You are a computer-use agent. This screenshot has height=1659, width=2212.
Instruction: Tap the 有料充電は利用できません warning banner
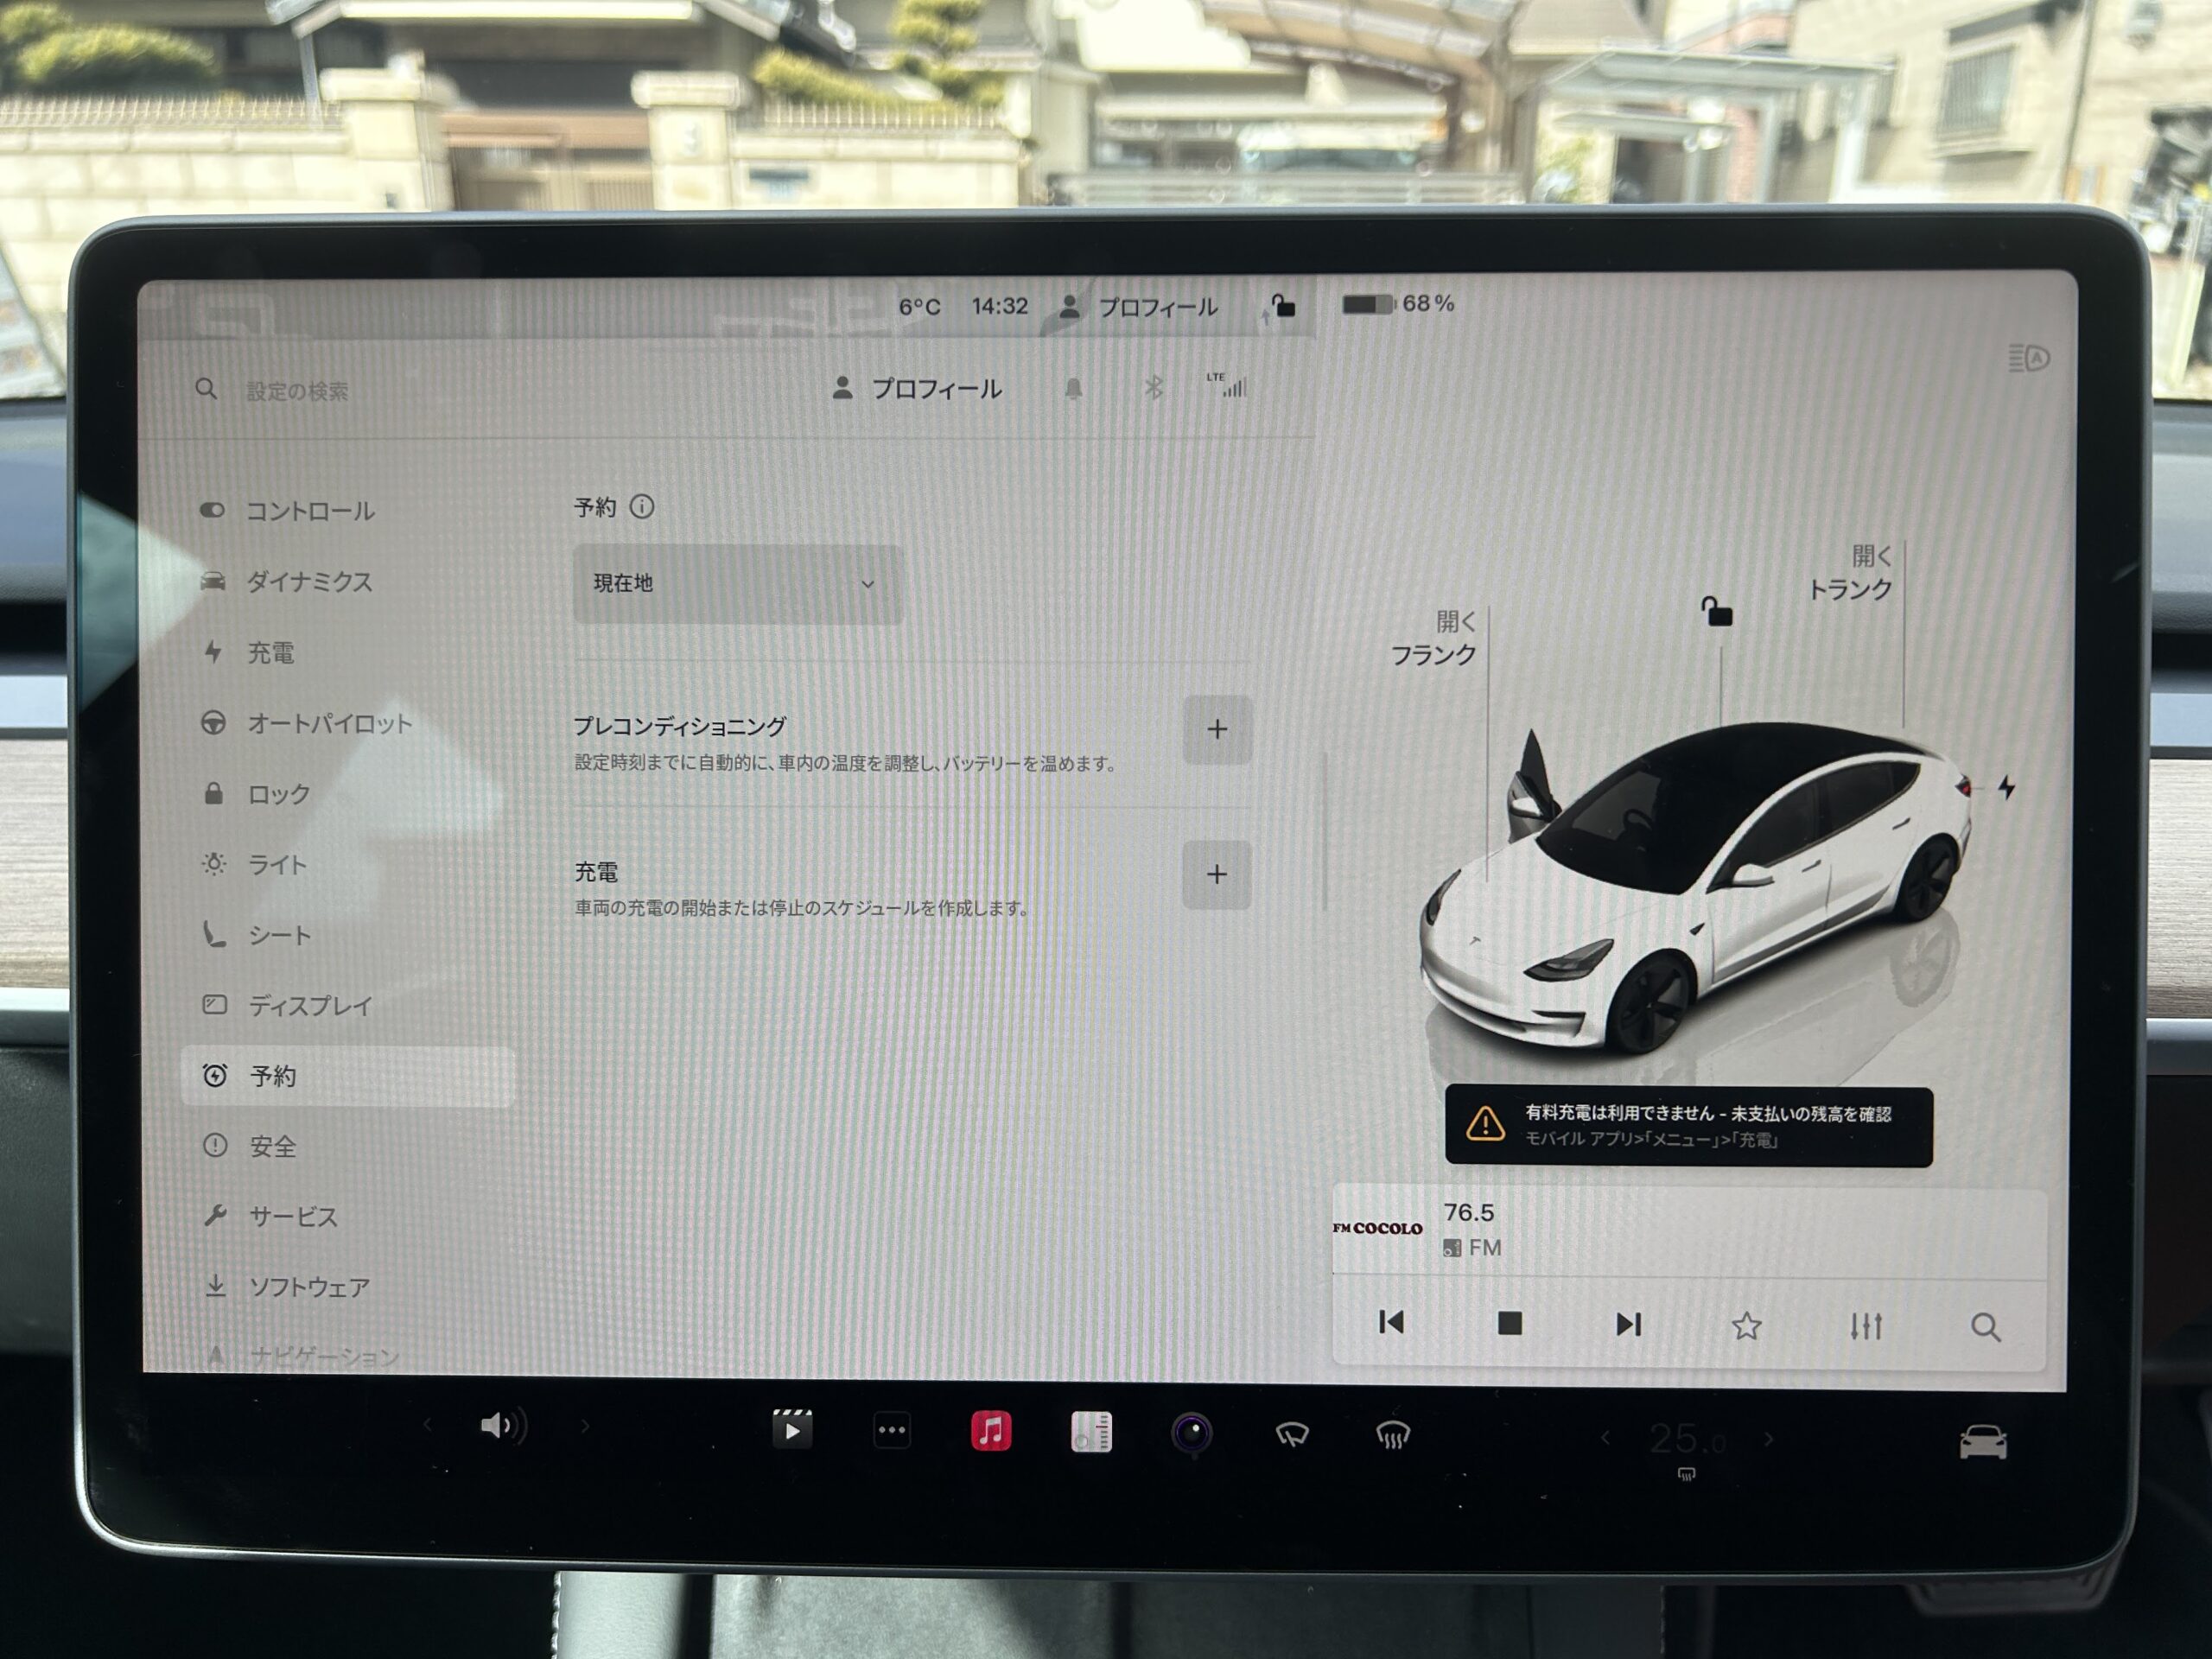(x=1688, y=1126)
